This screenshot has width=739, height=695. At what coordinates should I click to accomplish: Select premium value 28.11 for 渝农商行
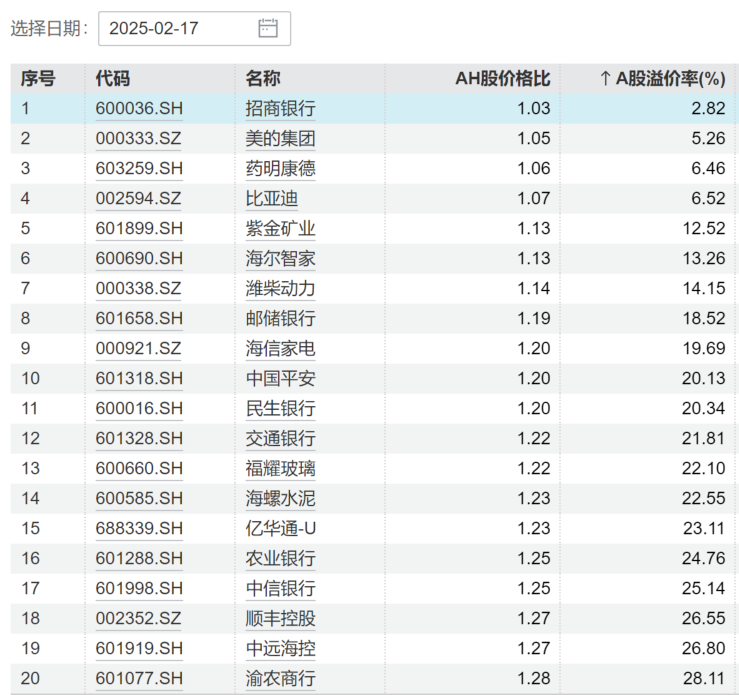[704, 679]
